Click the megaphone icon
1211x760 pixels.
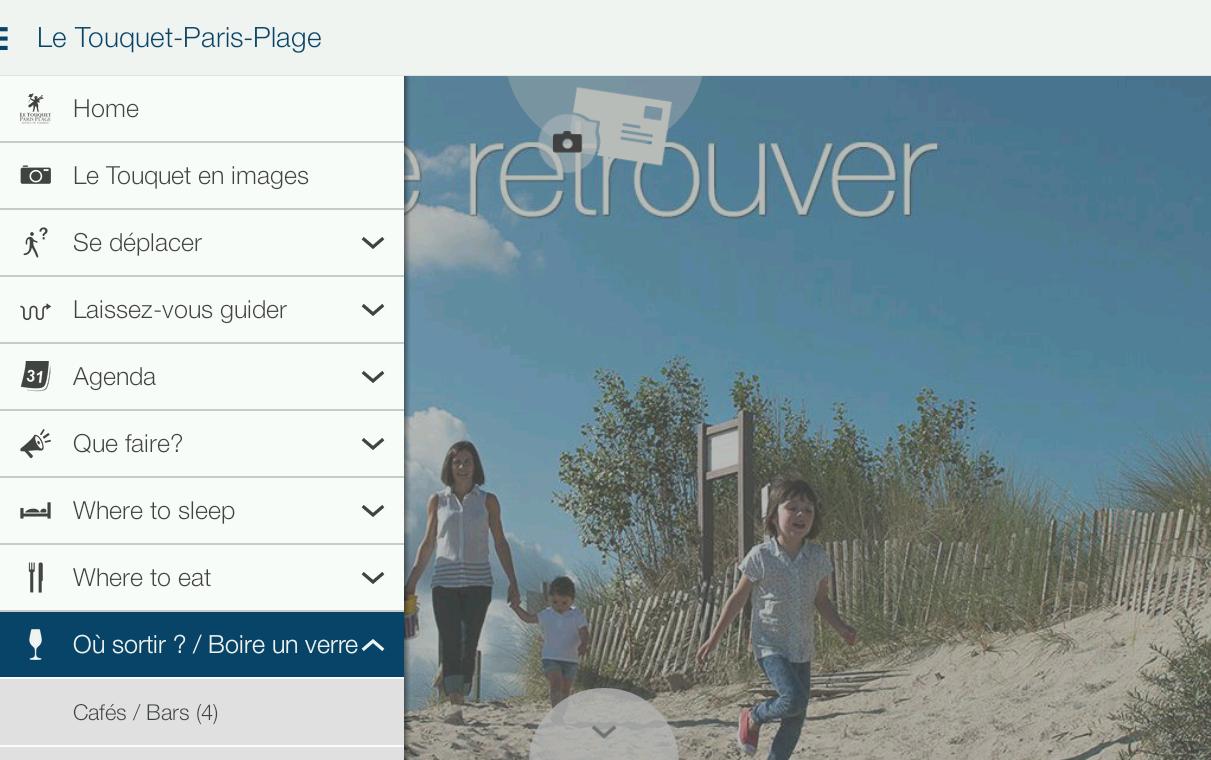click(x=35, y=444)
